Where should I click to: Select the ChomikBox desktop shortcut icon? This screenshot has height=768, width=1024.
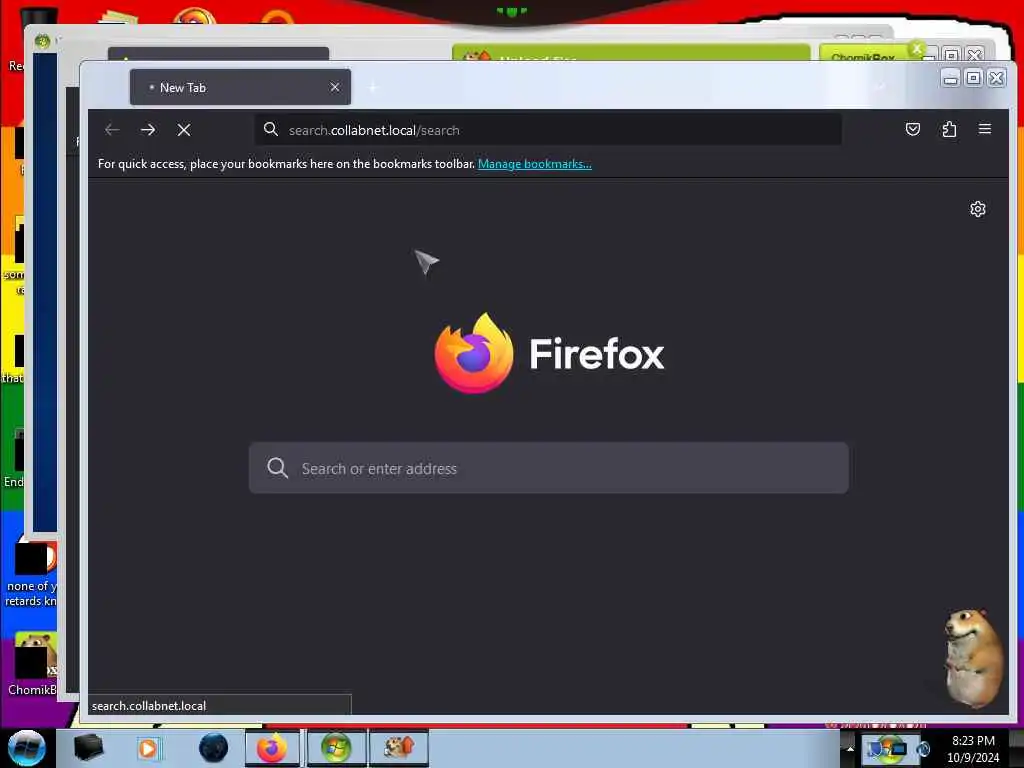point(32,664)
